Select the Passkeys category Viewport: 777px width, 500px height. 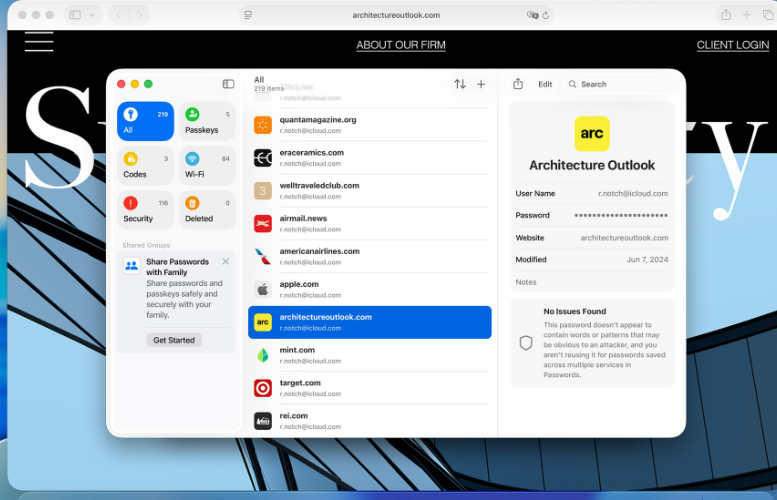pos(207,121)
